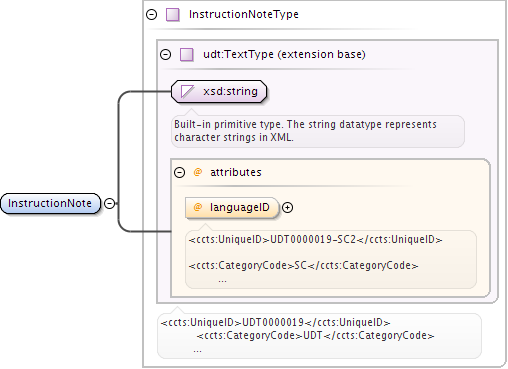Expand the languageID attribute details
The image size is (508, 369).
(287, 208)
